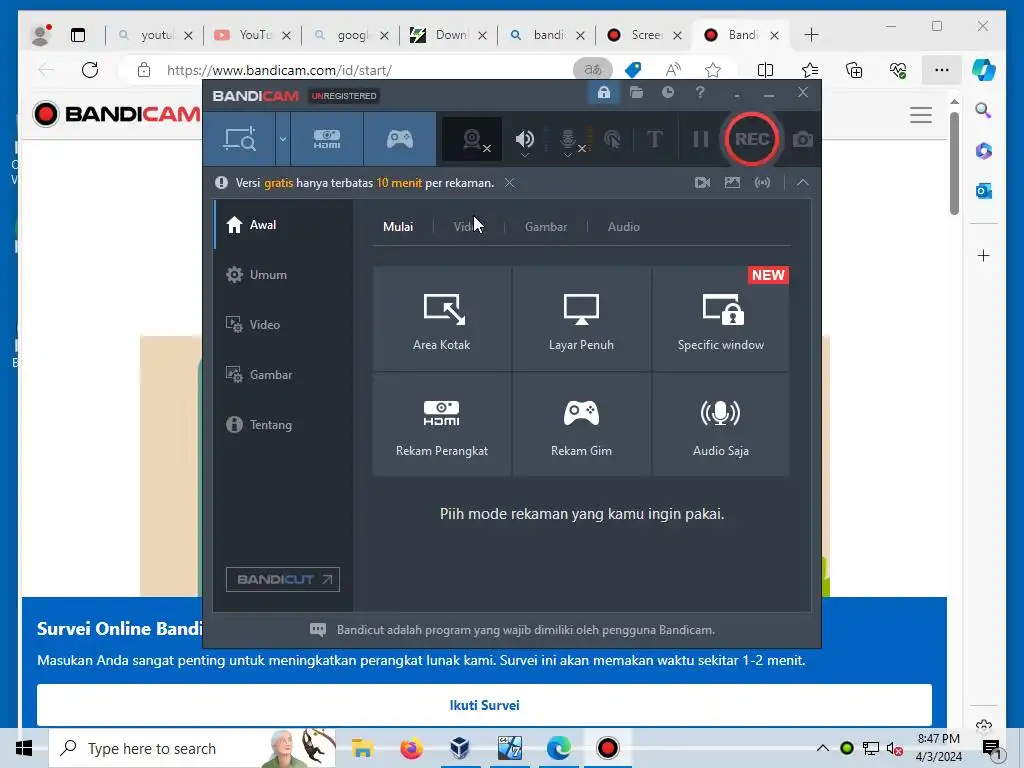
Task: Toggle the webcam overlay icon
Action: [473, 139]
